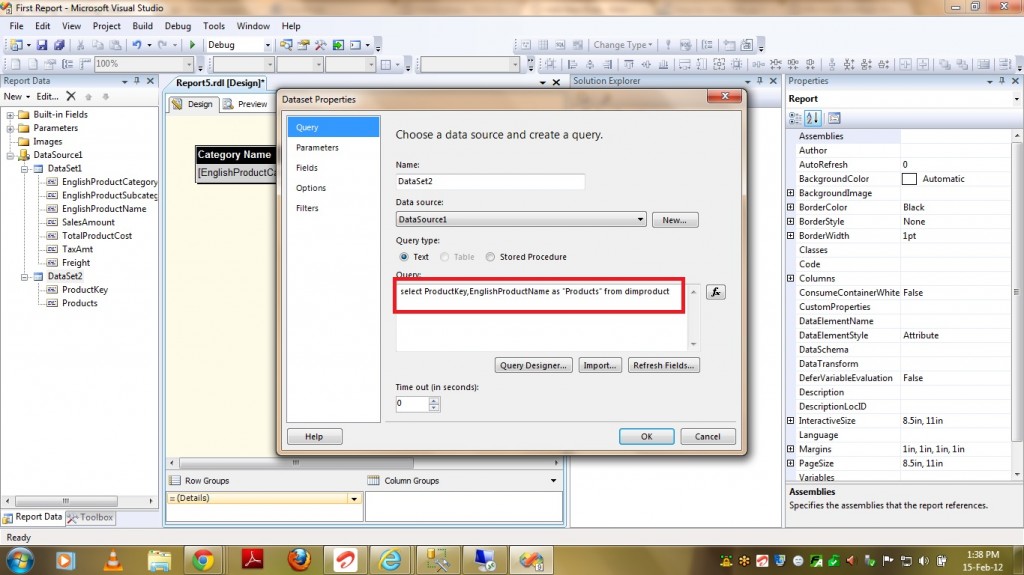
Task: Switch to the Fields page in Dataset Properties
Action: (x=307, y=168)
